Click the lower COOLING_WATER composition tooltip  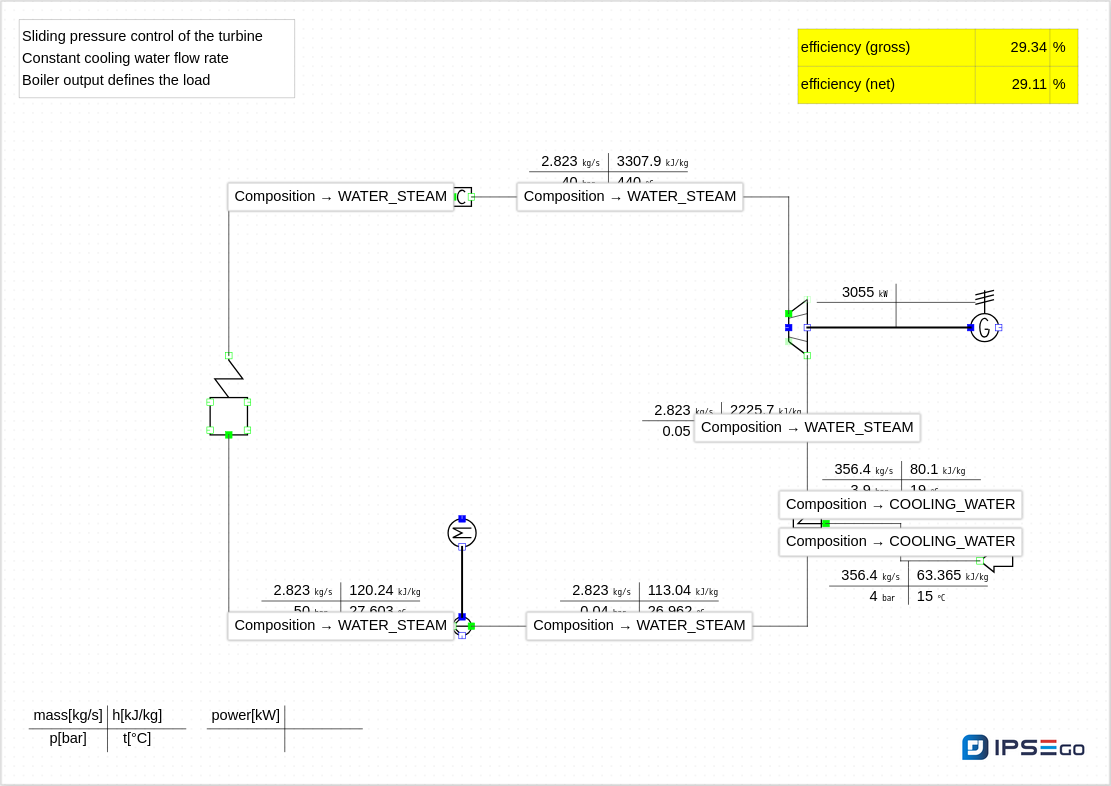[900, 541]
